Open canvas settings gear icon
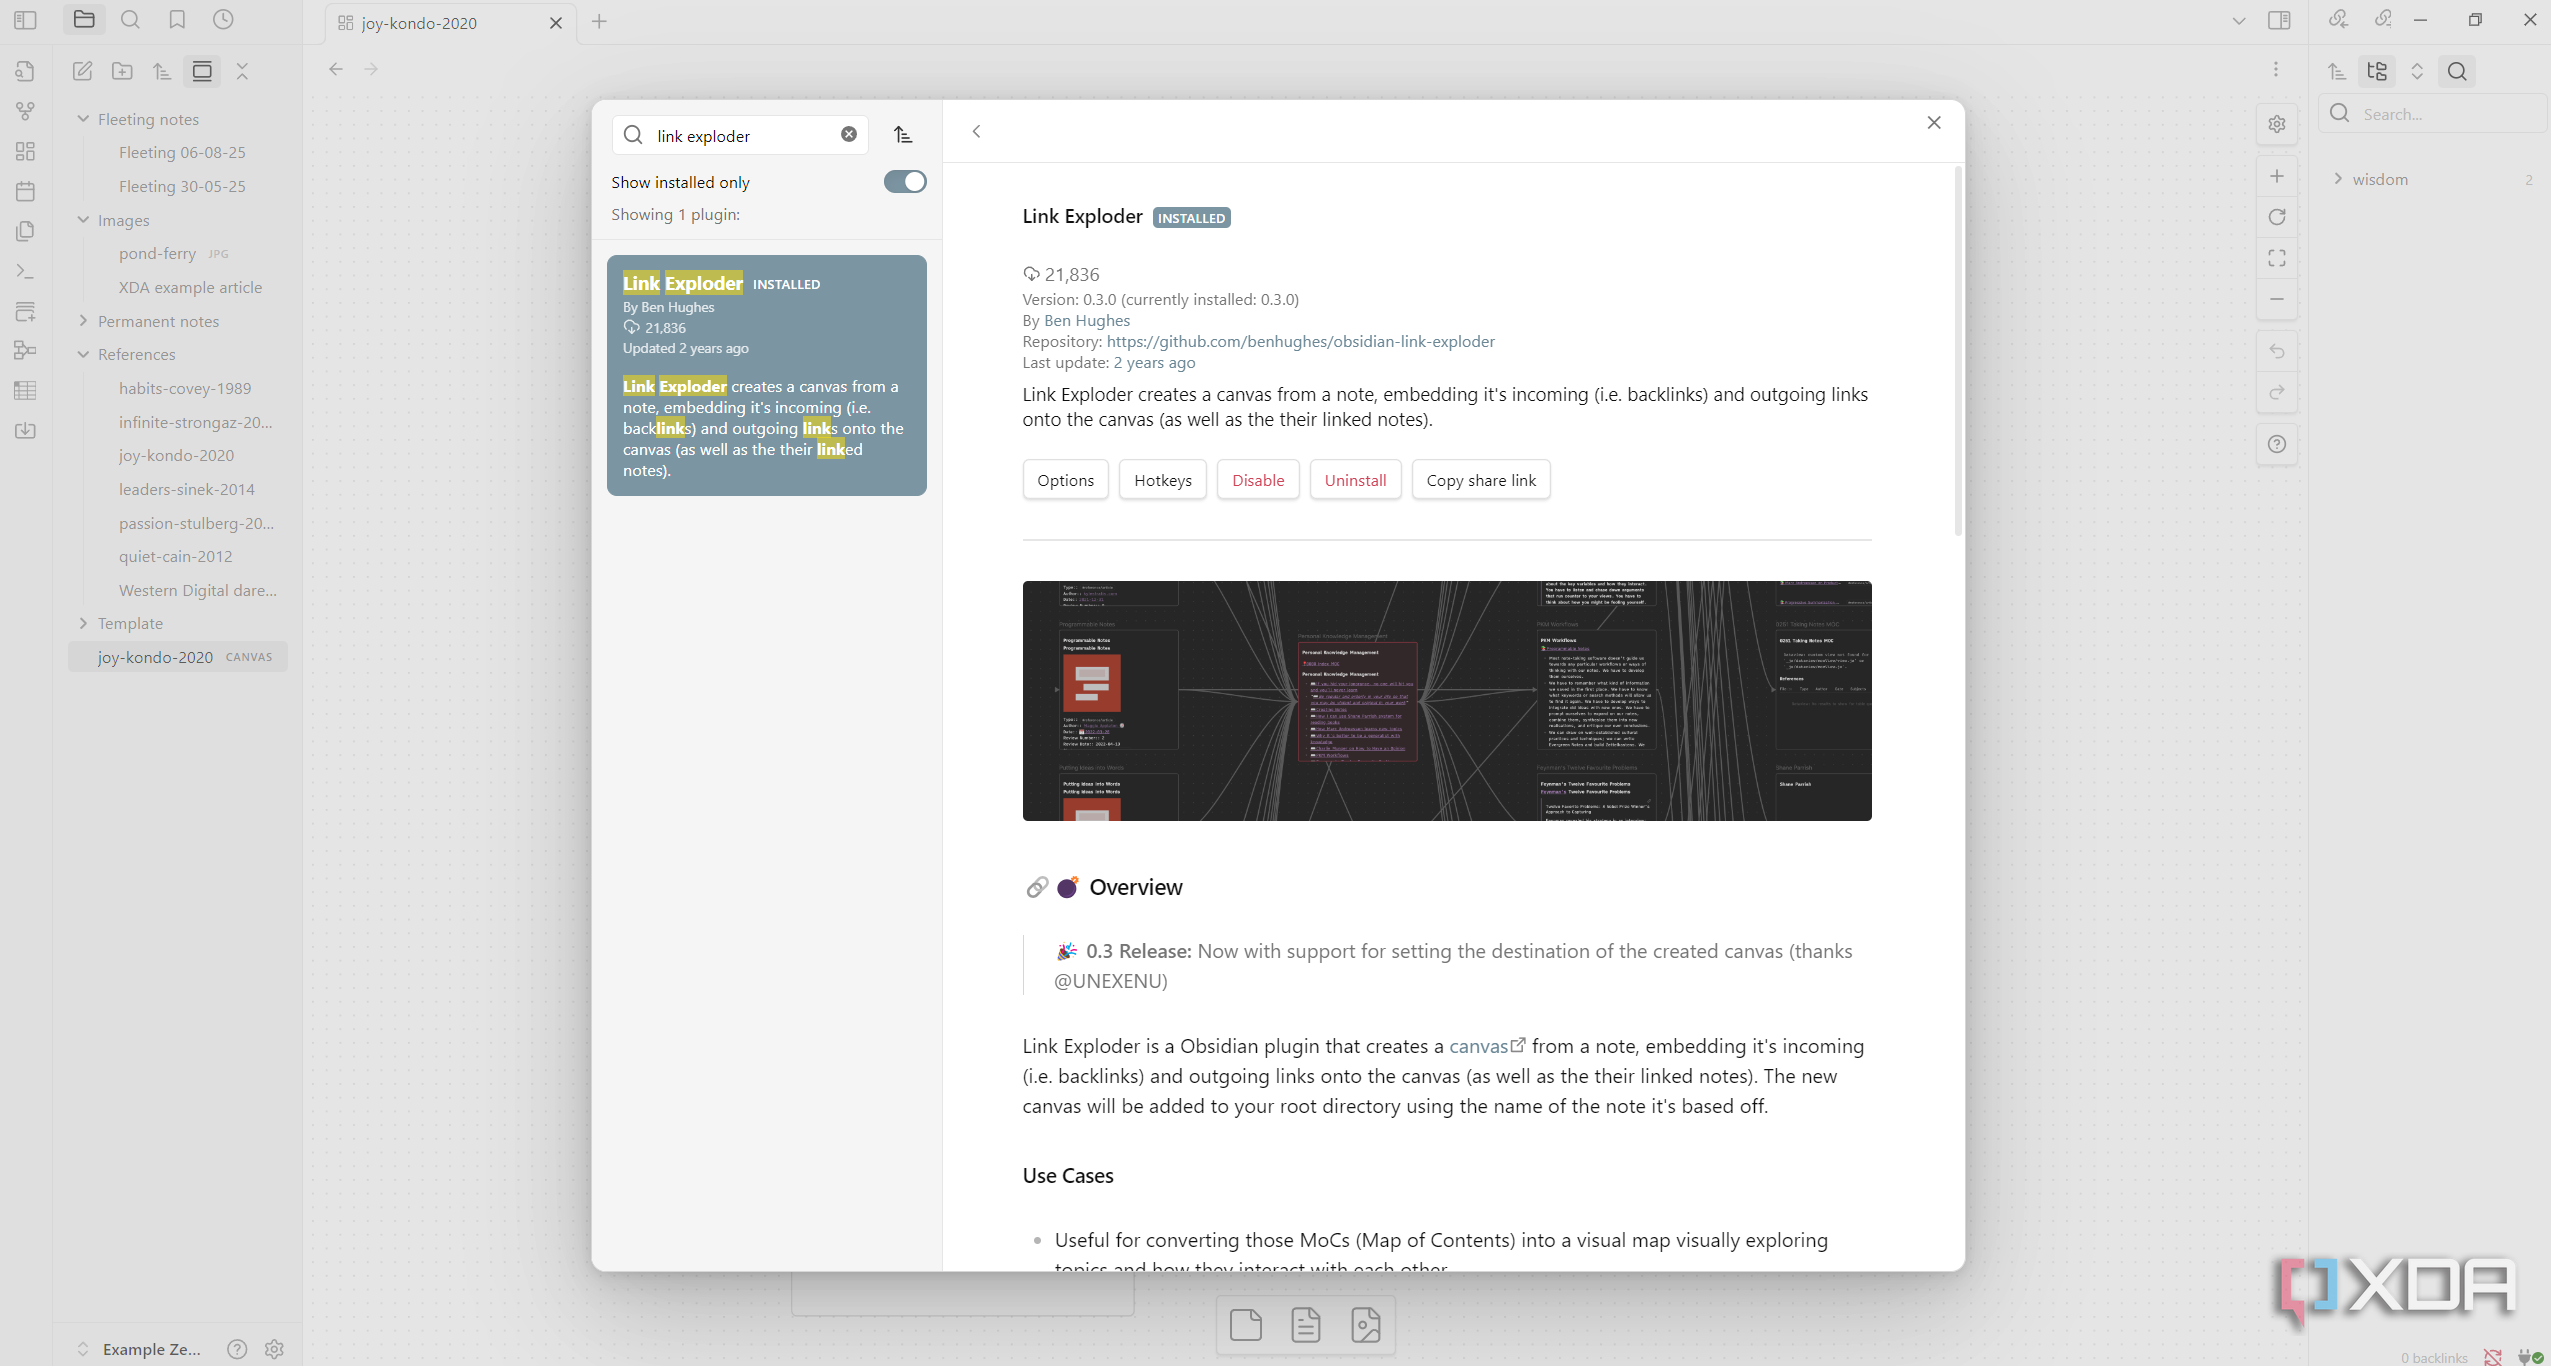 [2277, 124]
